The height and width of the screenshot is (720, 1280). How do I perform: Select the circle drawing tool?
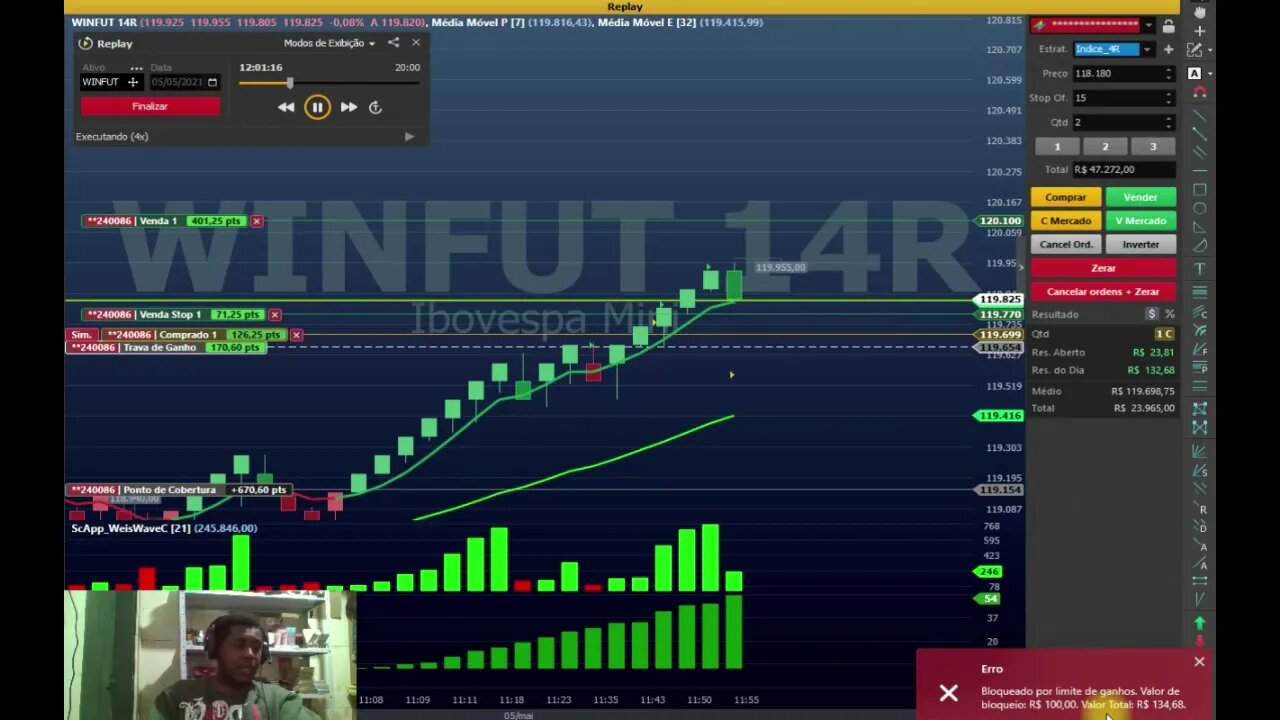coord(1200,209)
